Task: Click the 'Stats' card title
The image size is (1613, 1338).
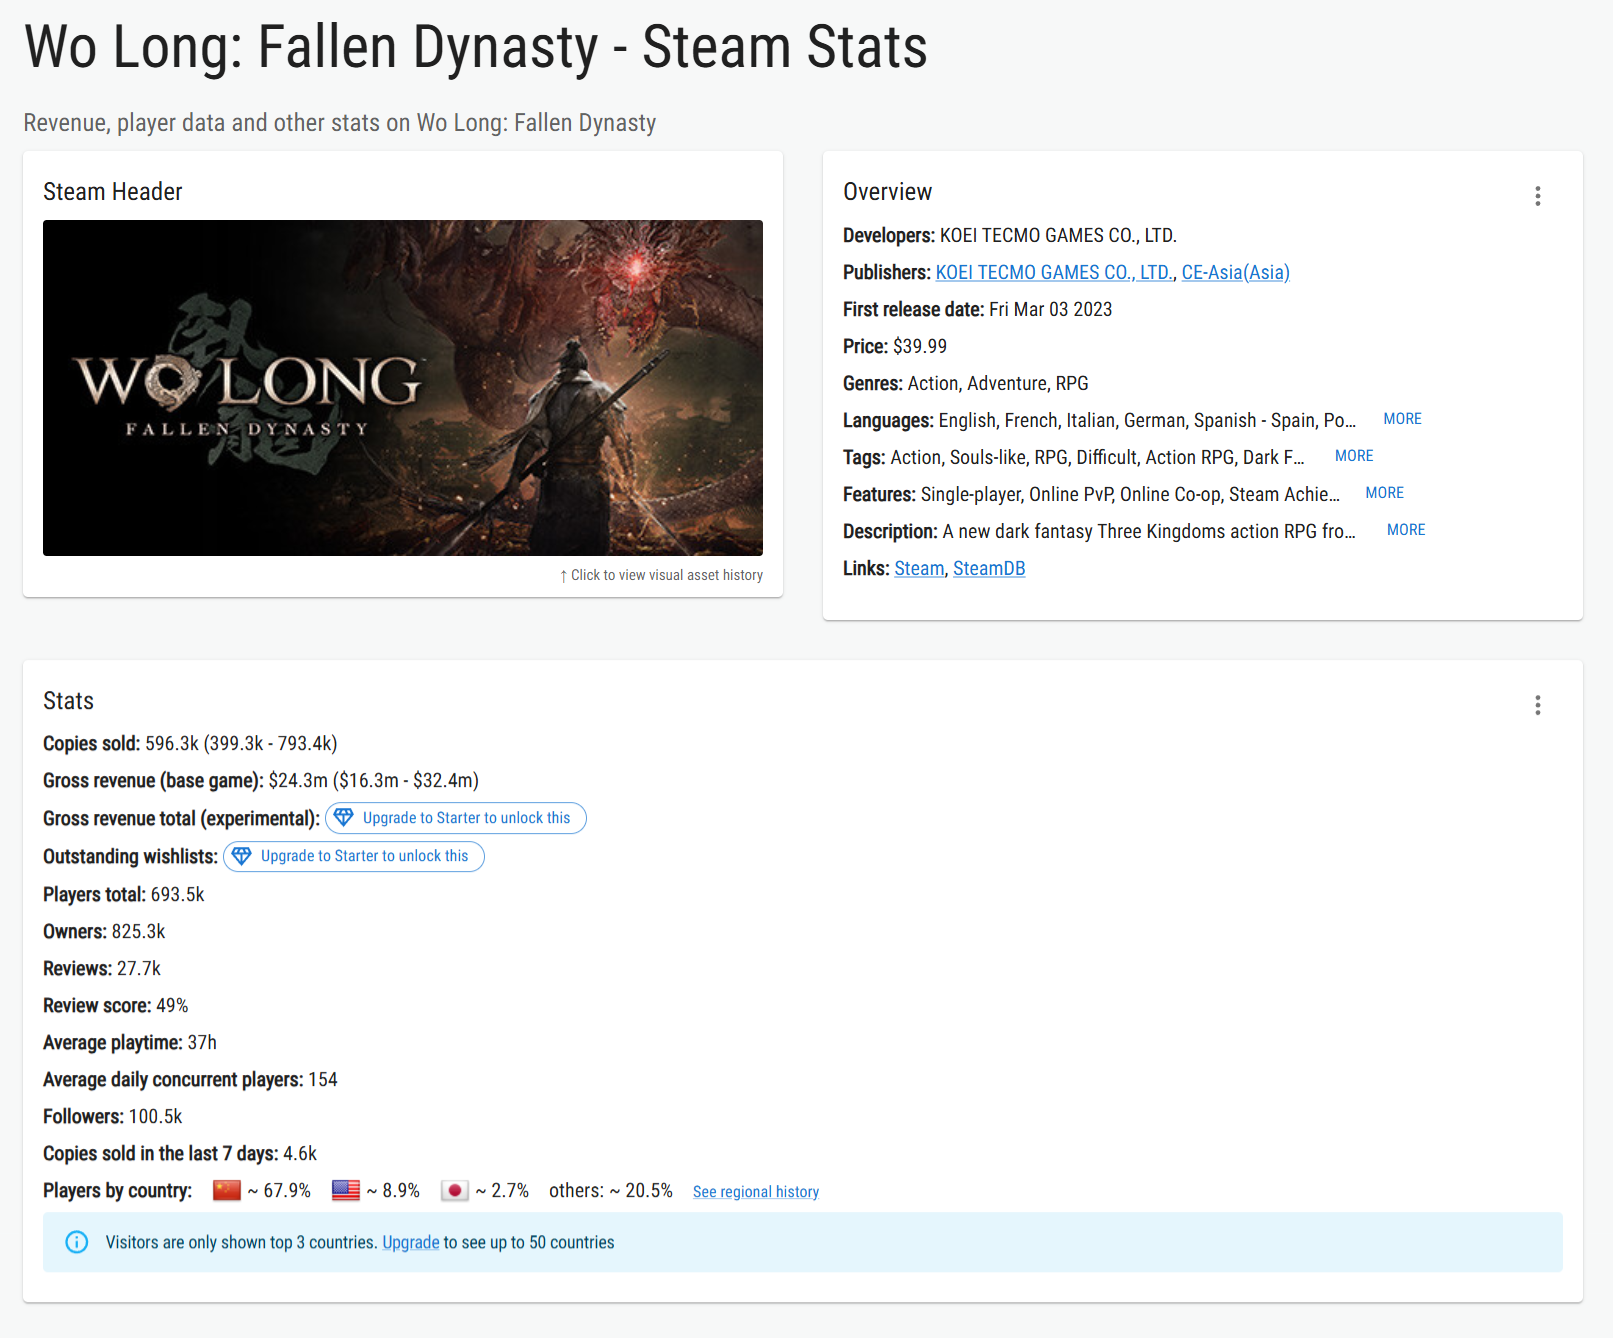Action: (68, 700)
